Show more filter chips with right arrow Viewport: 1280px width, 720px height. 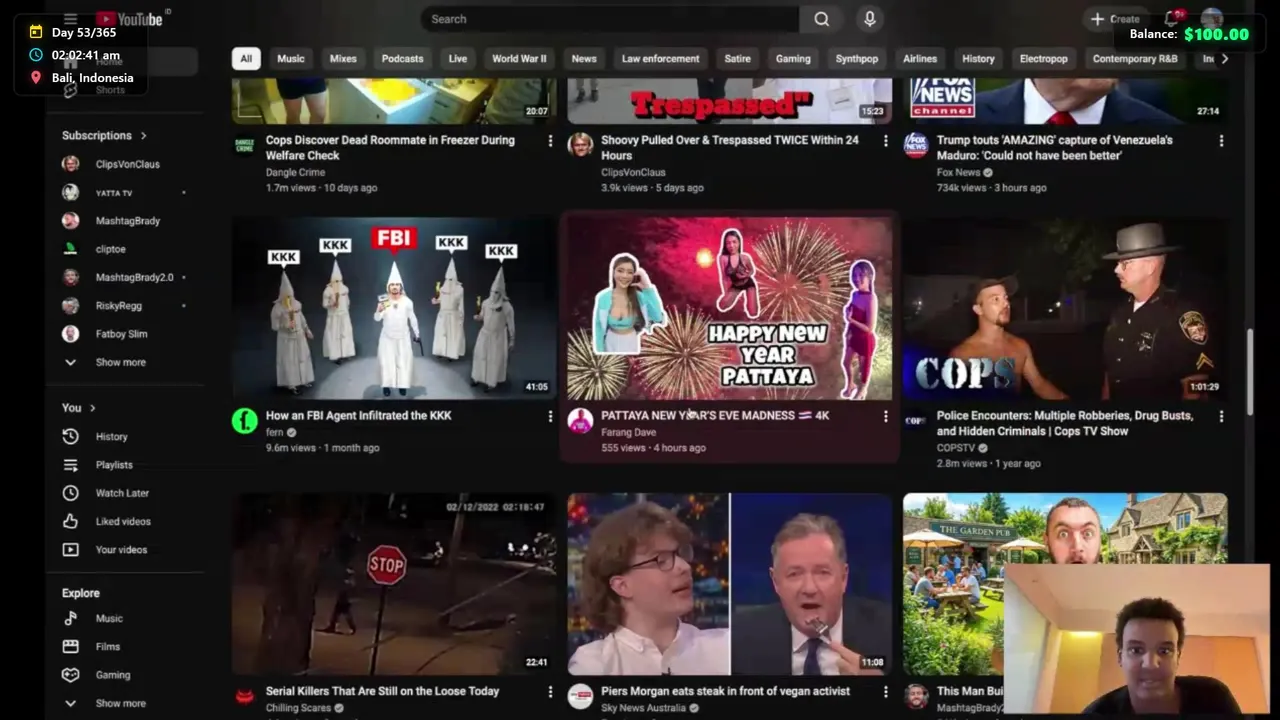pos(1225,59)
